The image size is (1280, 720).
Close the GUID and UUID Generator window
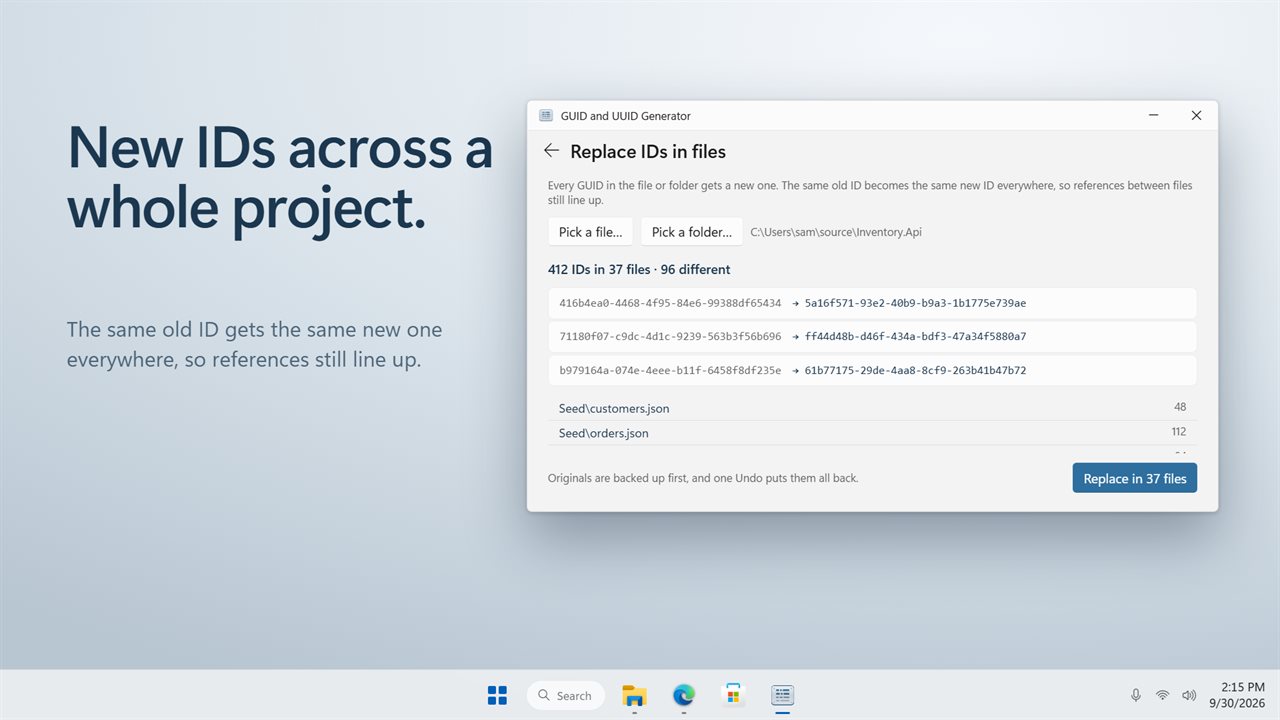[1196, 116]
